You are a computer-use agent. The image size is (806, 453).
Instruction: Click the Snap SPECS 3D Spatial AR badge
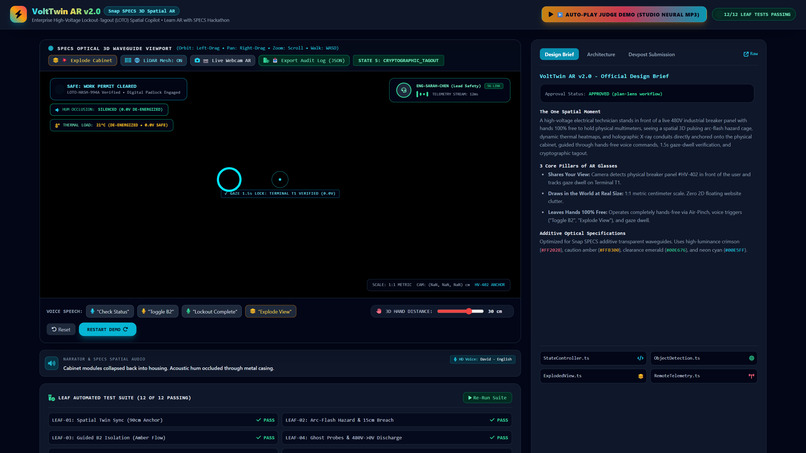coord(141,11)
